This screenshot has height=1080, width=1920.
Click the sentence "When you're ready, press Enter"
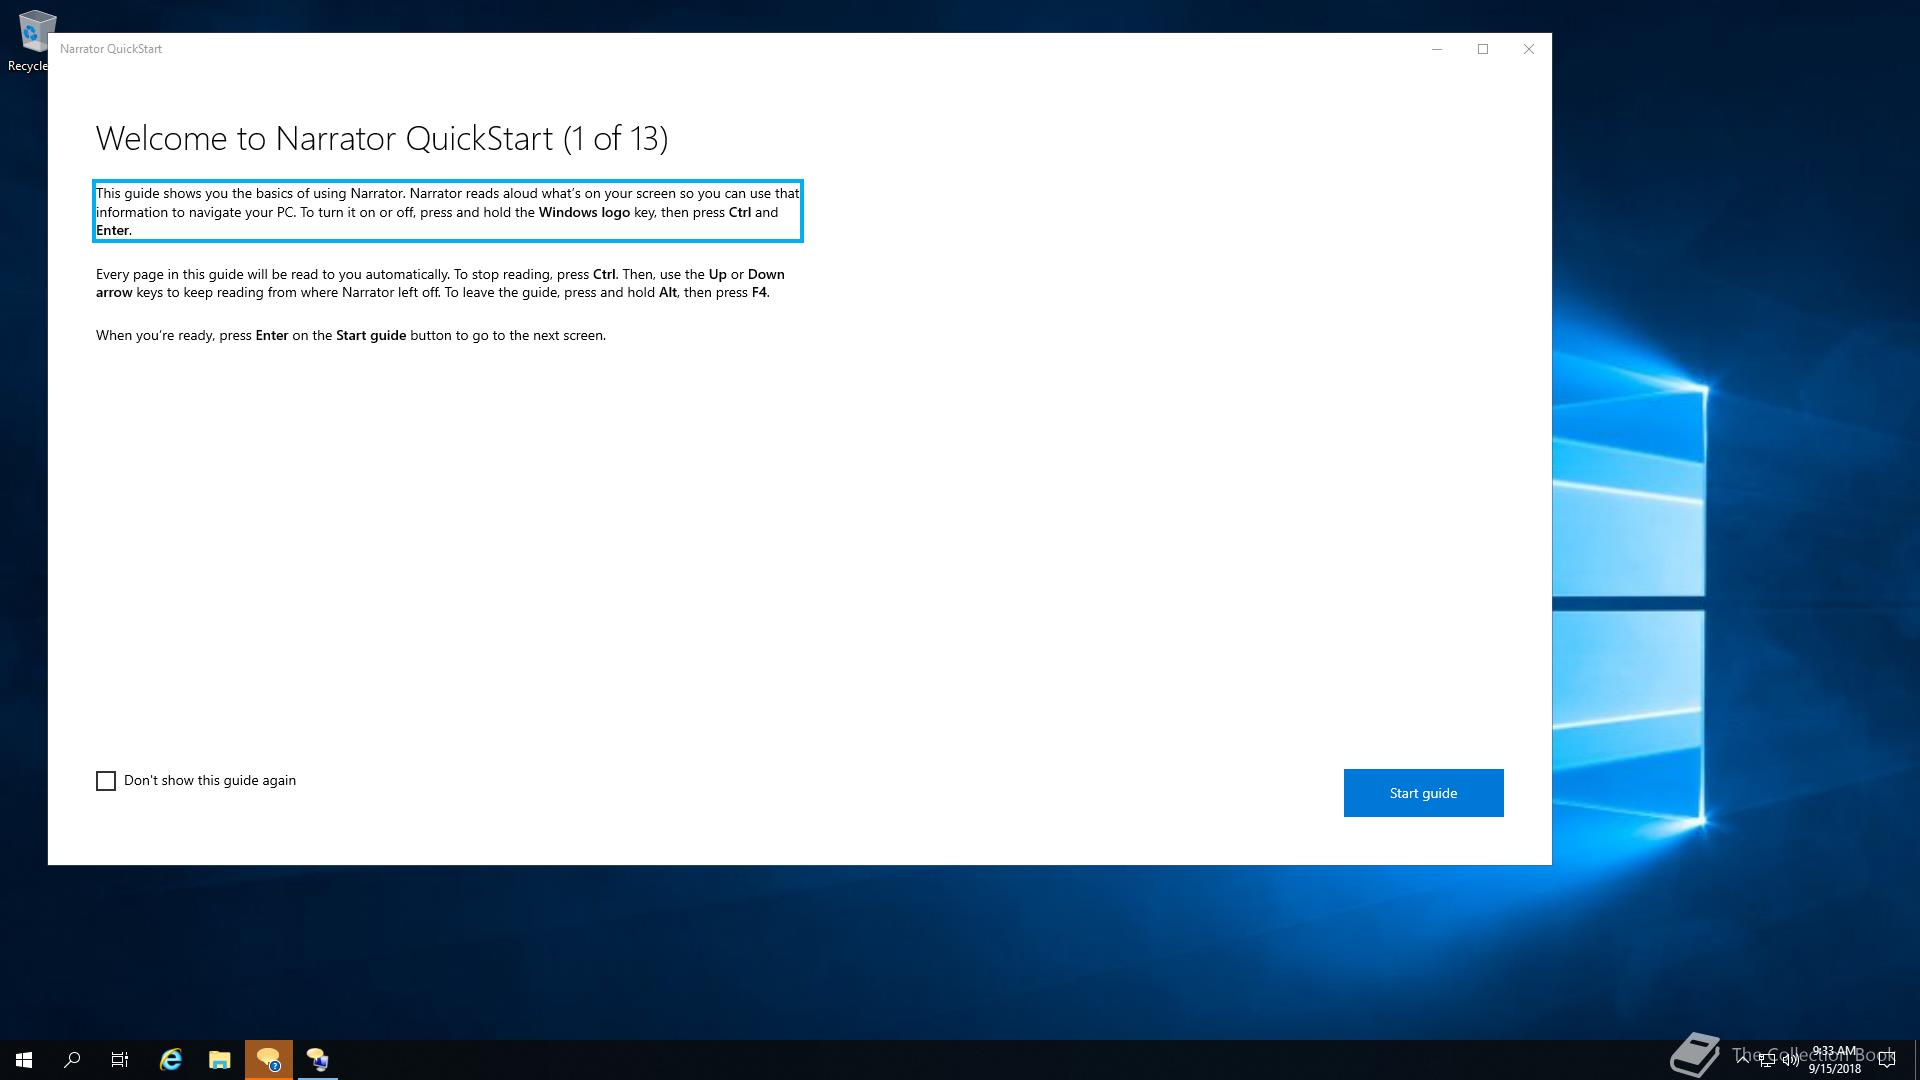point(351,335)
